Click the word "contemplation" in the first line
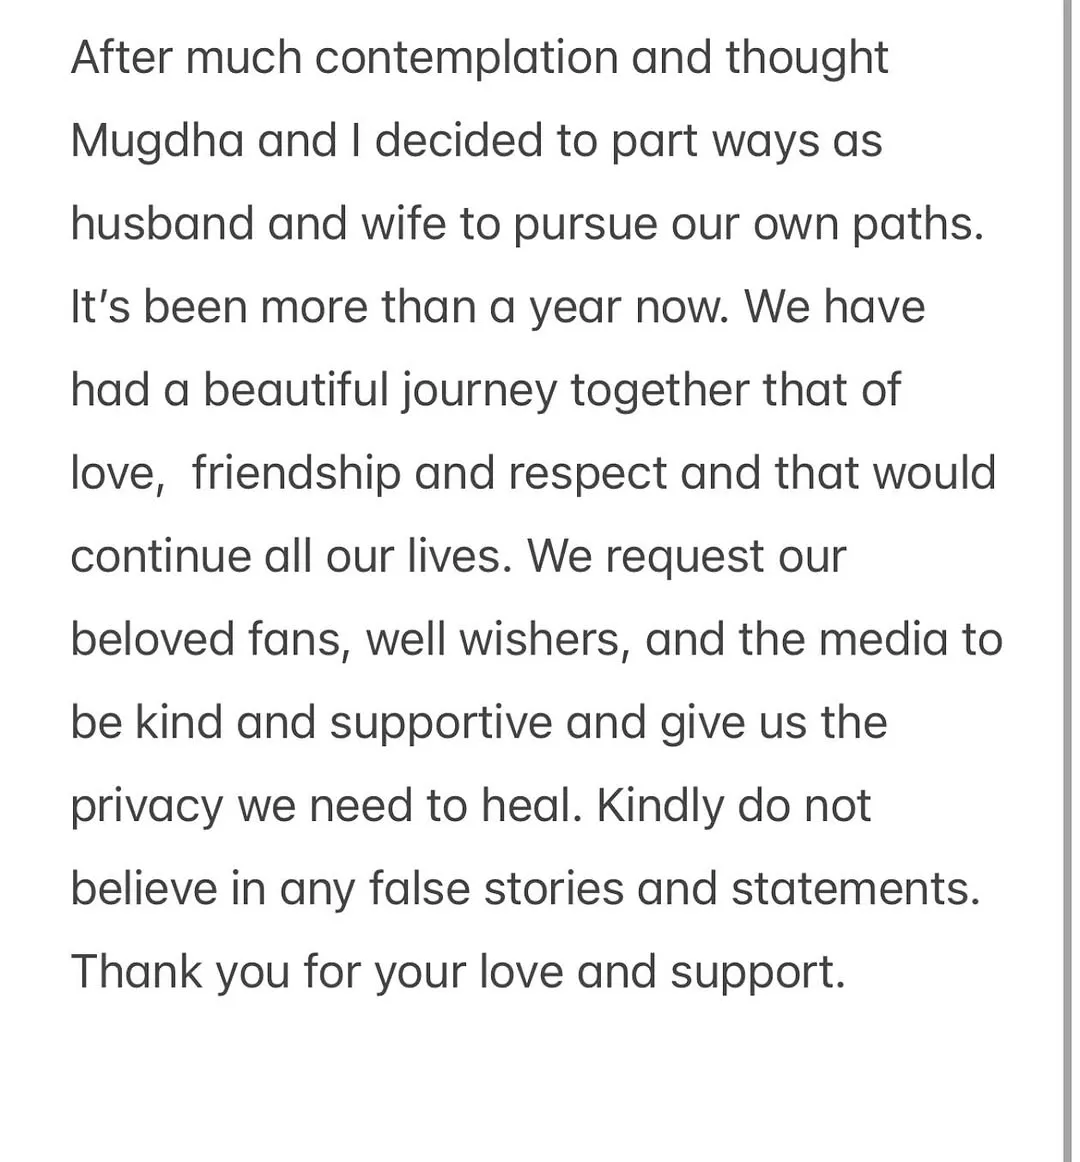The width and height of the screenshot is (1080, 1162). tap(467, 58)
